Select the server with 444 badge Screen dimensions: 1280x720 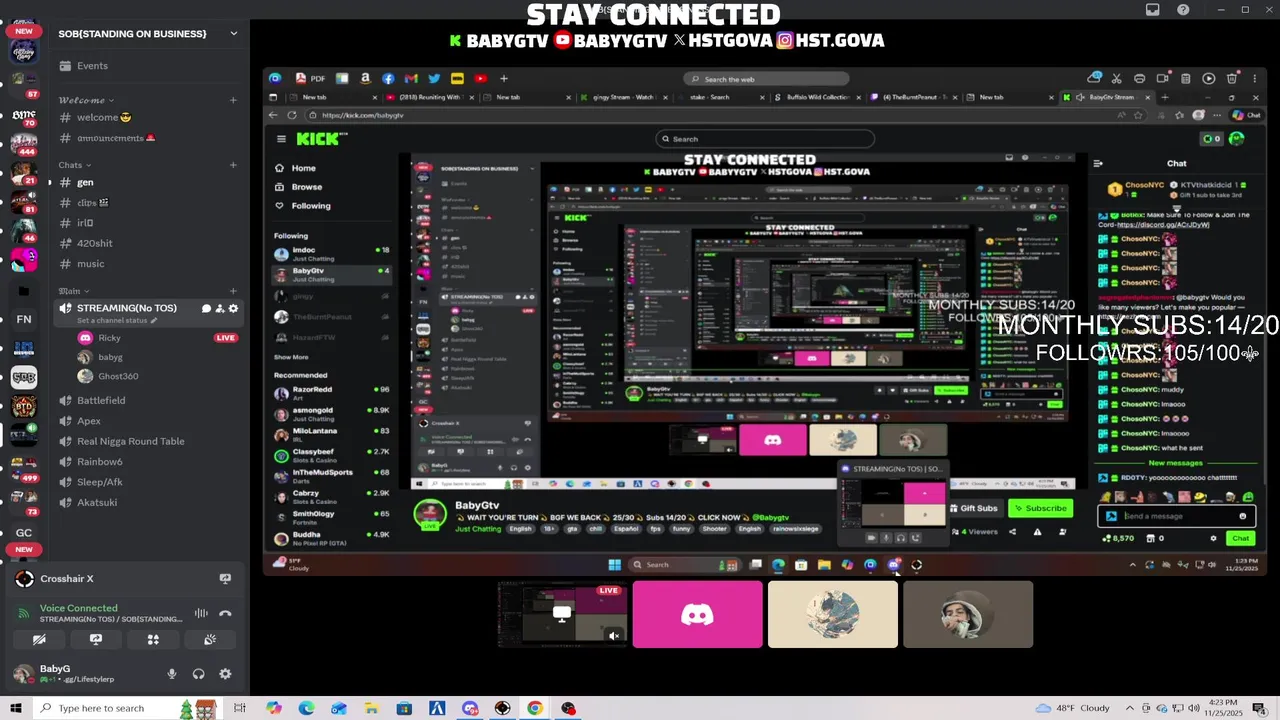click(x=24, y=145)
